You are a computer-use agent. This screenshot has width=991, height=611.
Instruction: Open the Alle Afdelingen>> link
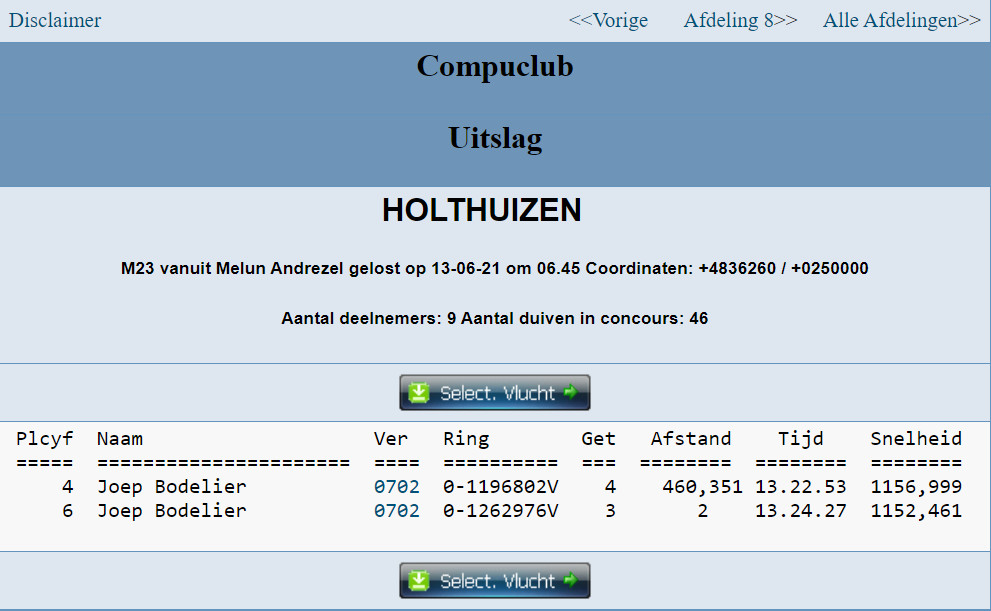(901, 20)
